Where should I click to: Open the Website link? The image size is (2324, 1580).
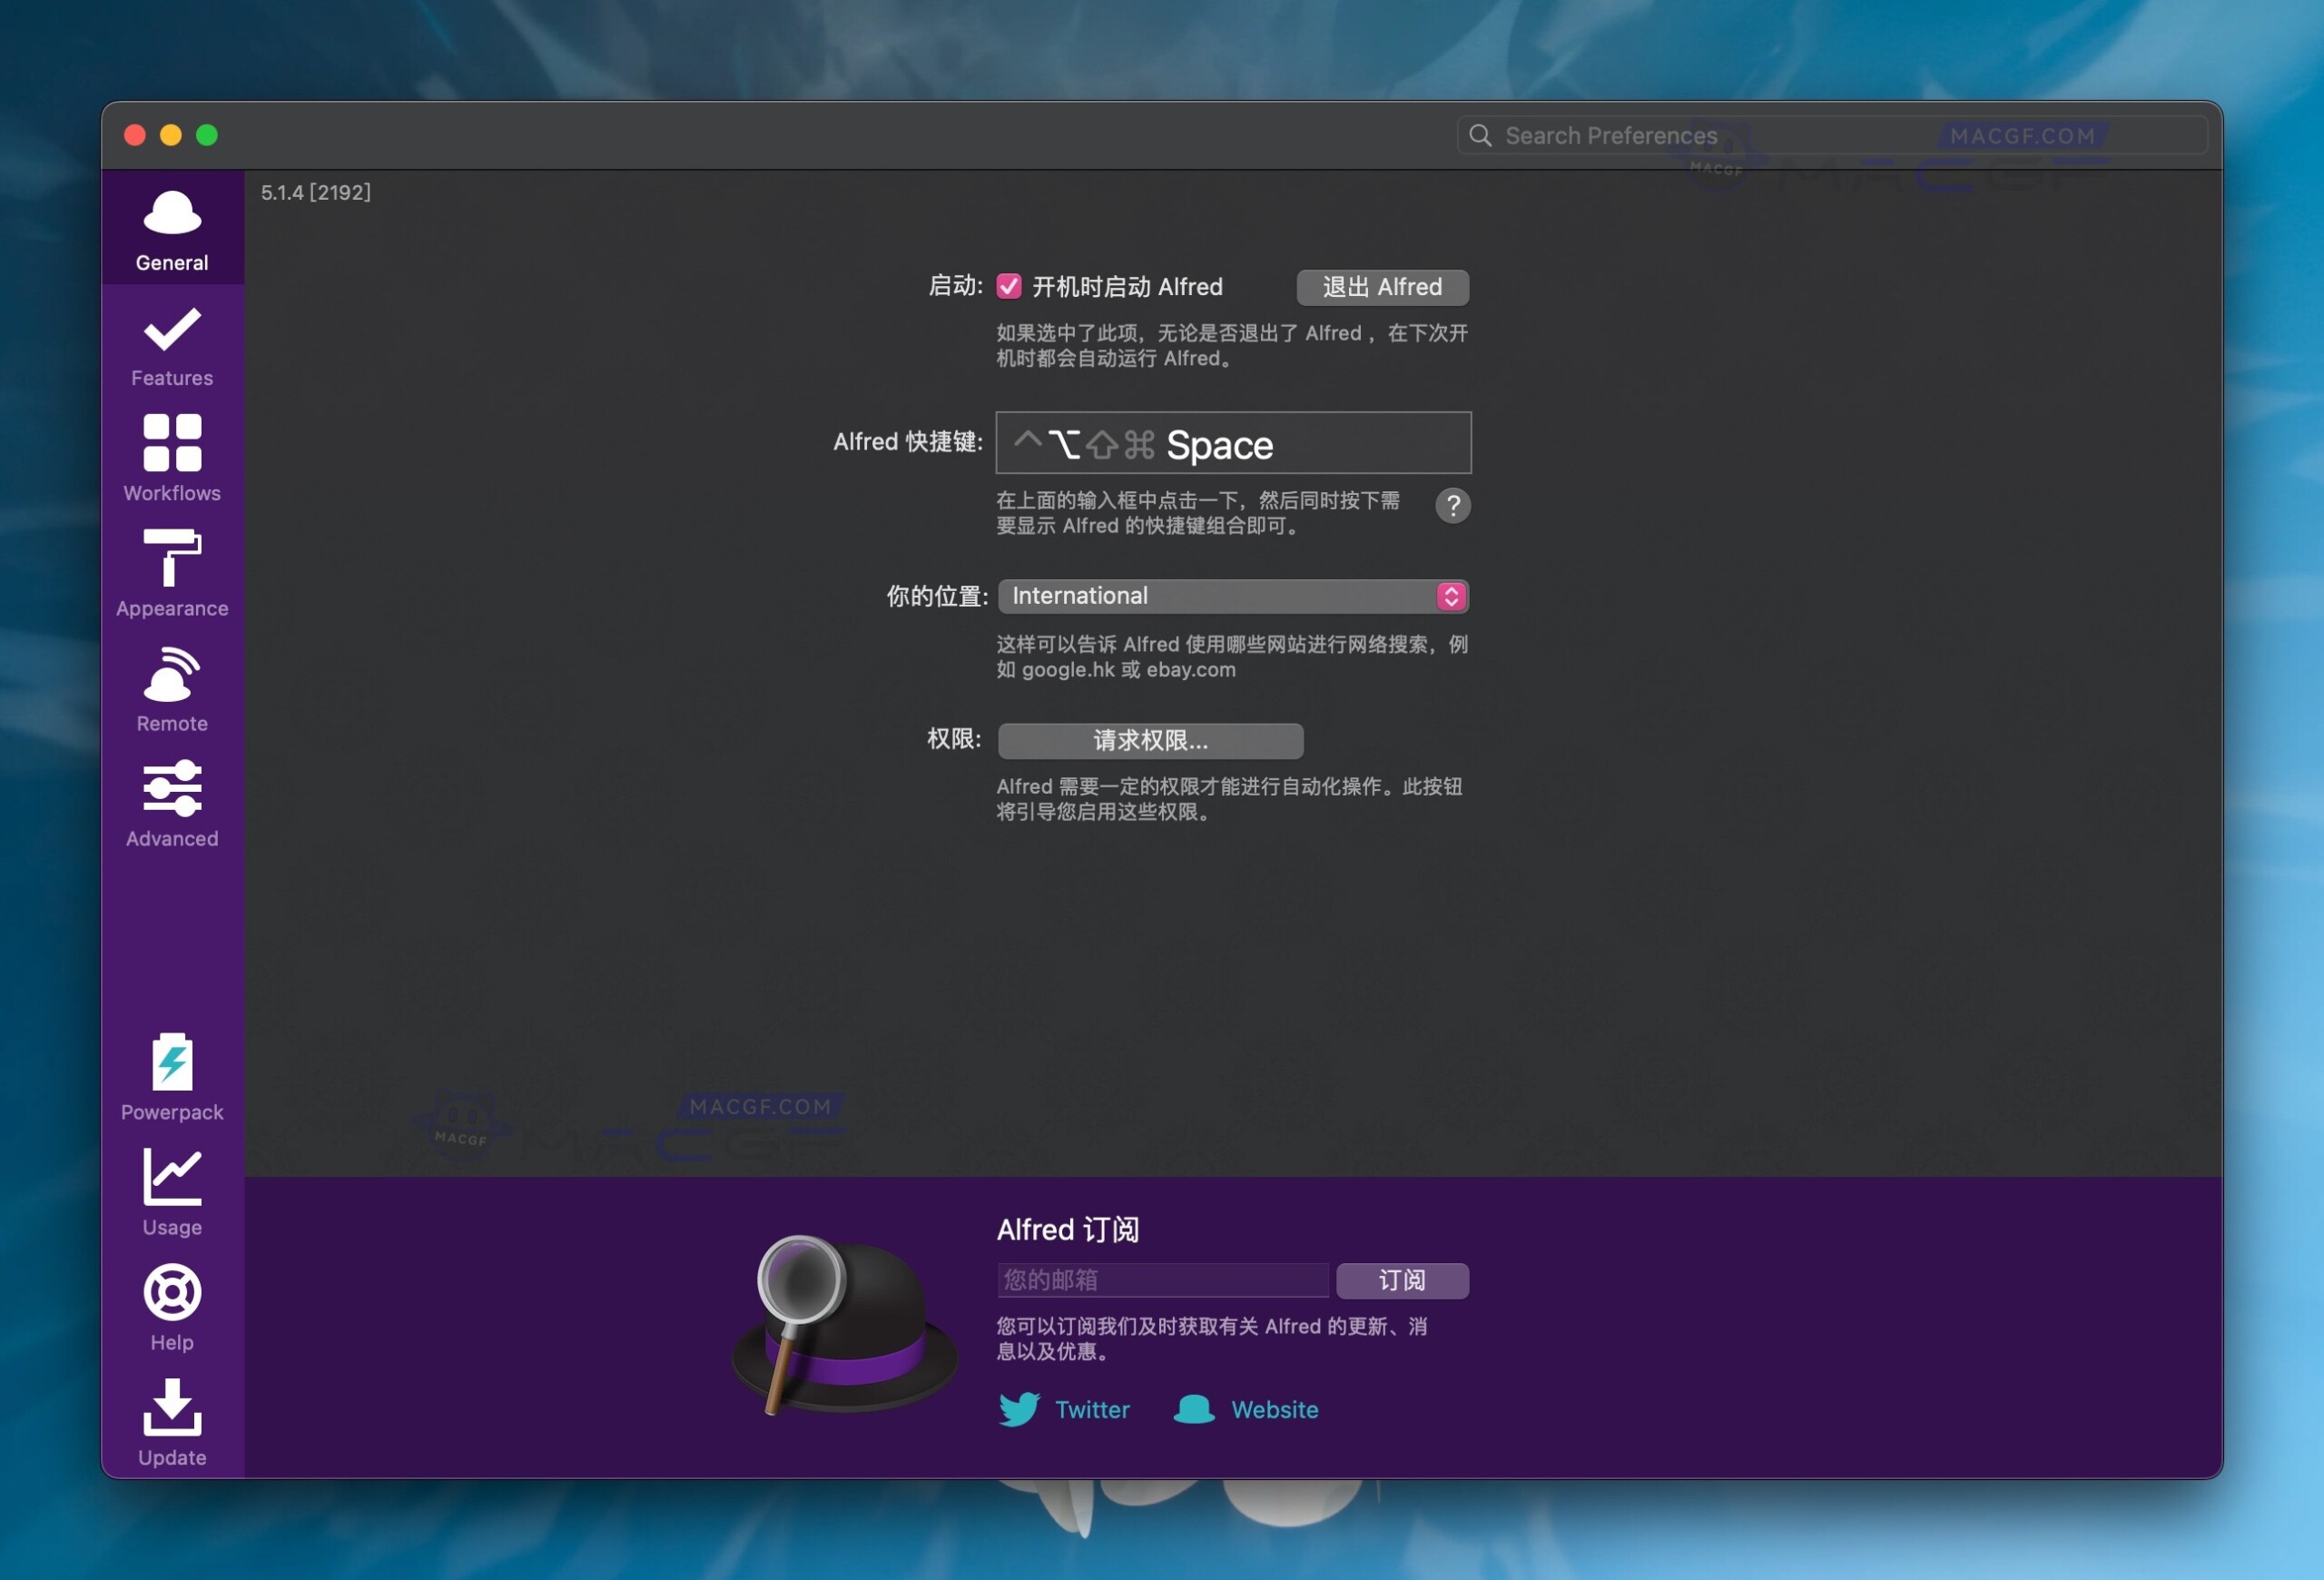(1273, 1410)
